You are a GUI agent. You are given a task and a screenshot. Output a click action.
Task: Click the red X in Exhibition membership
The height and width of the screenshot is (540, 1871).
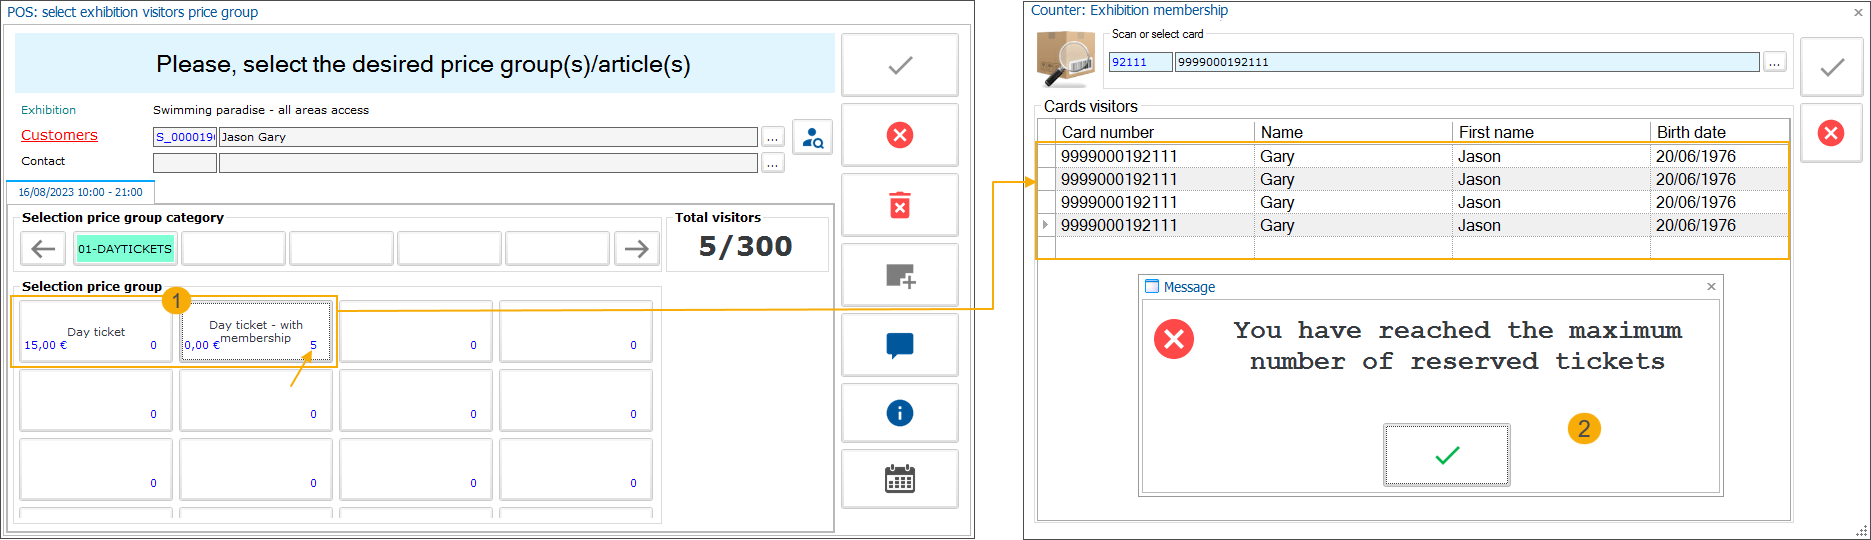(x=1830, y=133)
